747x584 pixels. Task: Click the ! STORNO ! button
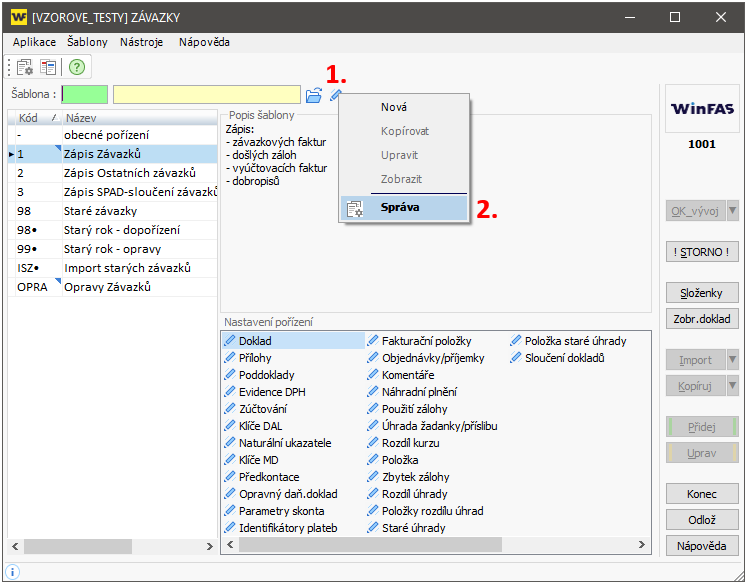pos(702,252)
